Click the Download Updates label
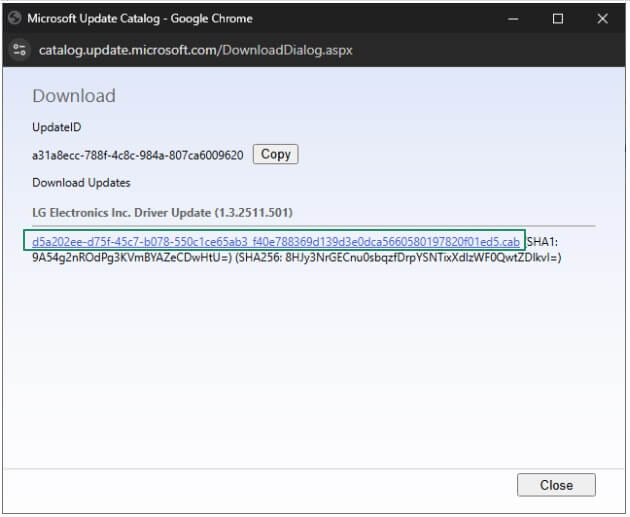 click(81, 183)
